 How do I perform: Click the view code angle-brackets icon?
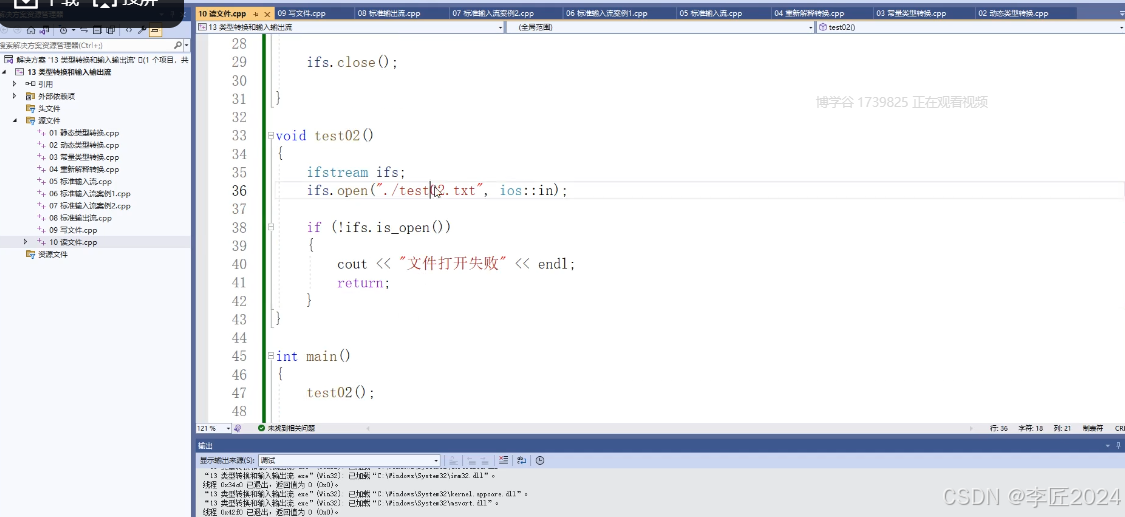[x=129, y=30]
